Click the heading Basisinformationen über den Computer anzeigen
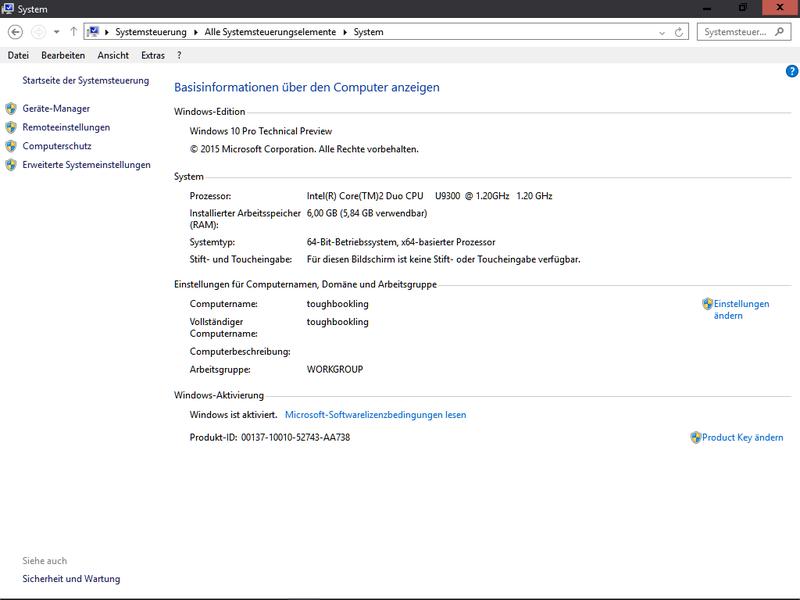Screen dimensions: 800x600 click(307, 87)
